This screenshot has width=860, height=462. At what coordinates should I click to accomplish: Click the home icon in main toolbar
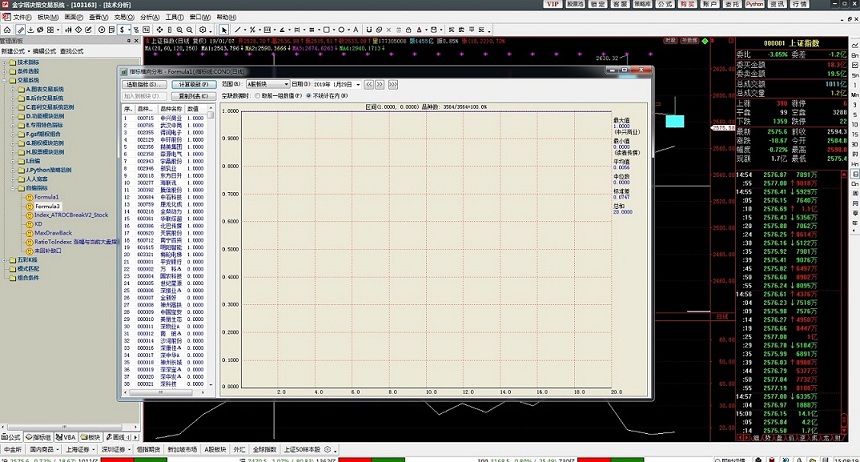[7, 29]
